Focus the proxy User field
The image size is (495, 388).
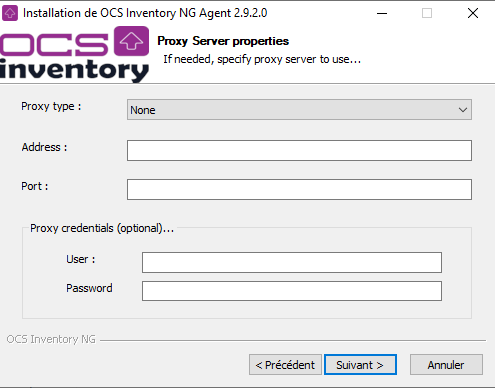[292, 262]
